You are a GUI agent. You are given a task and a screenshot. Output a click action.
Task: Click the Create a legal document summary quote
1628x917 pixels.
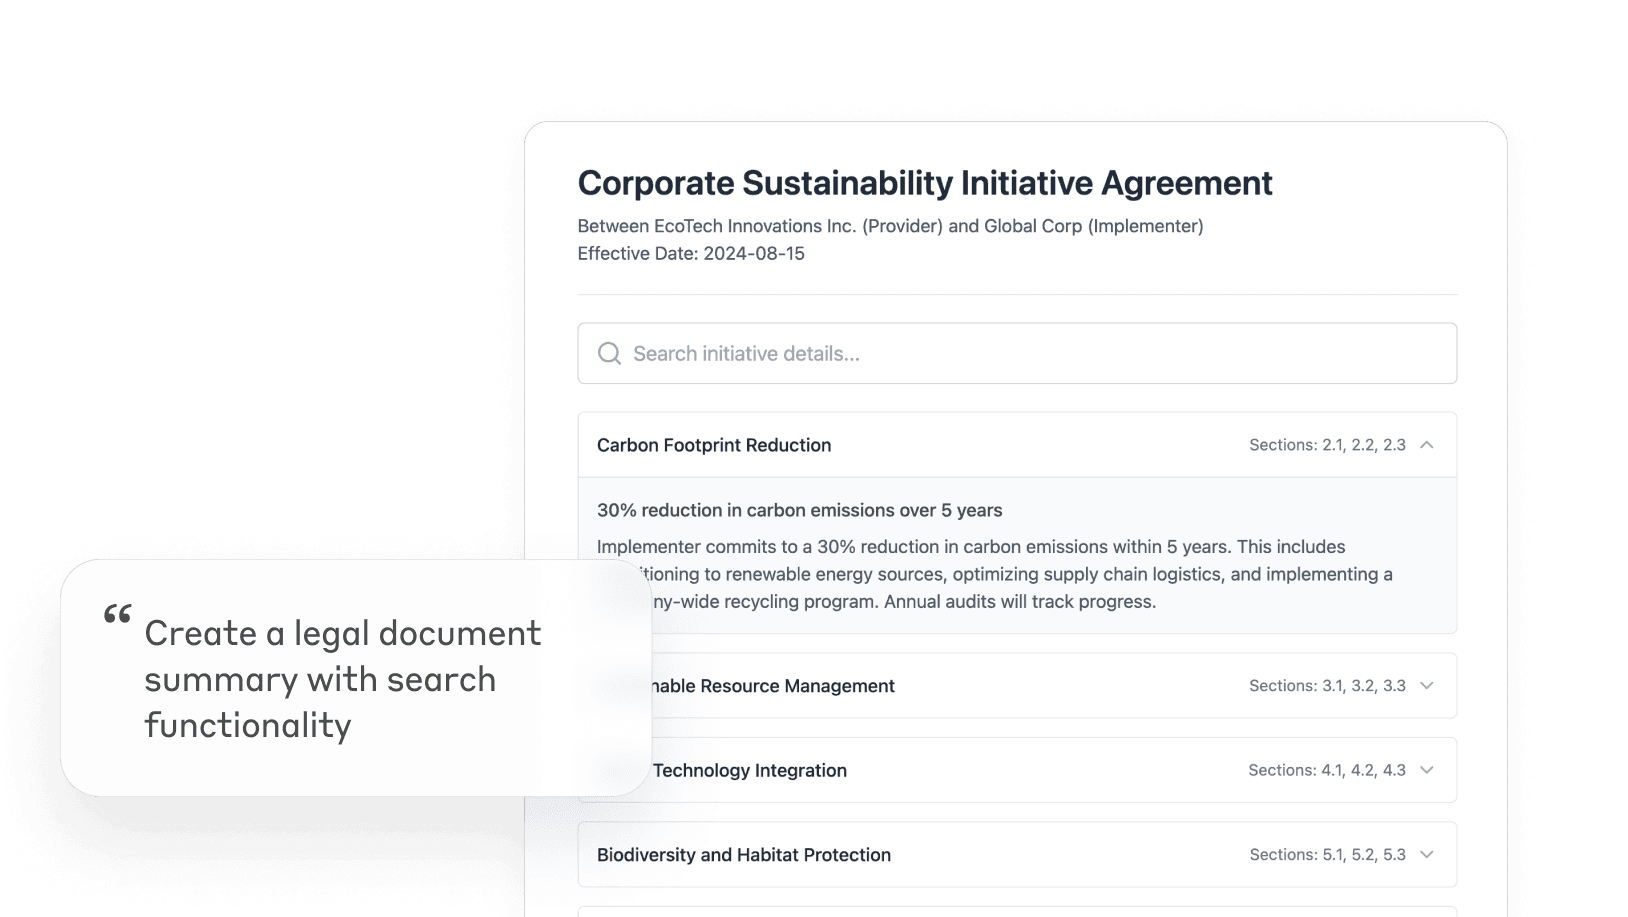[x=343, y=680]
